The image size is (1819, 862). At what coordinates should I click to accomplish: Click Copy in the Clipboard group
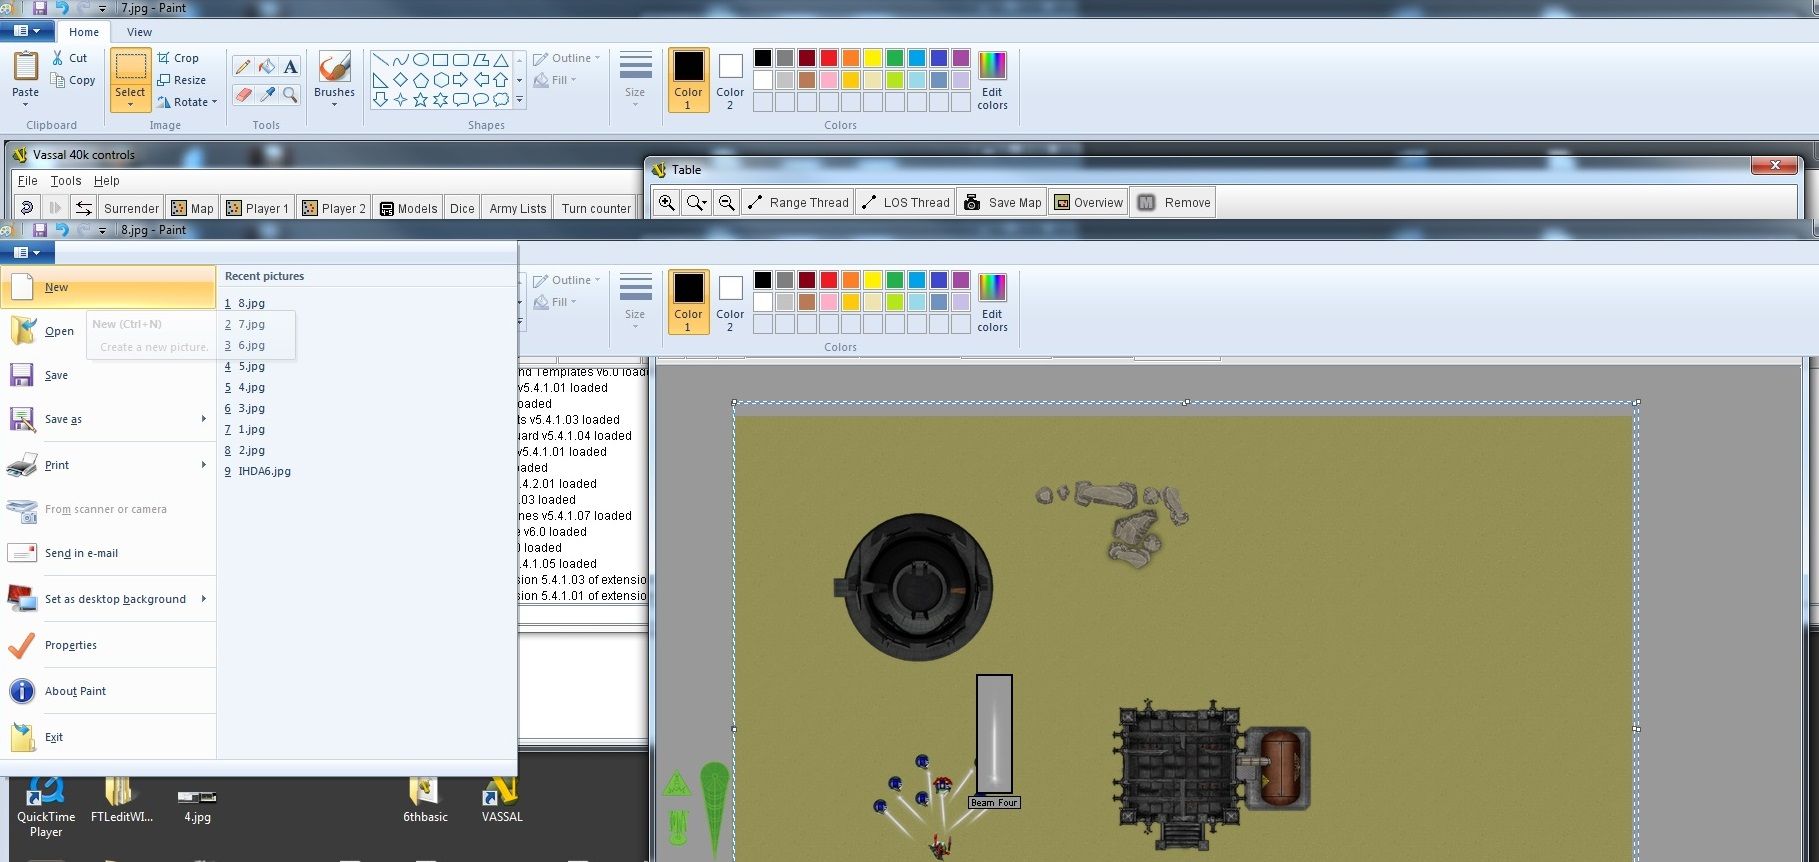(x=73, y=80)
